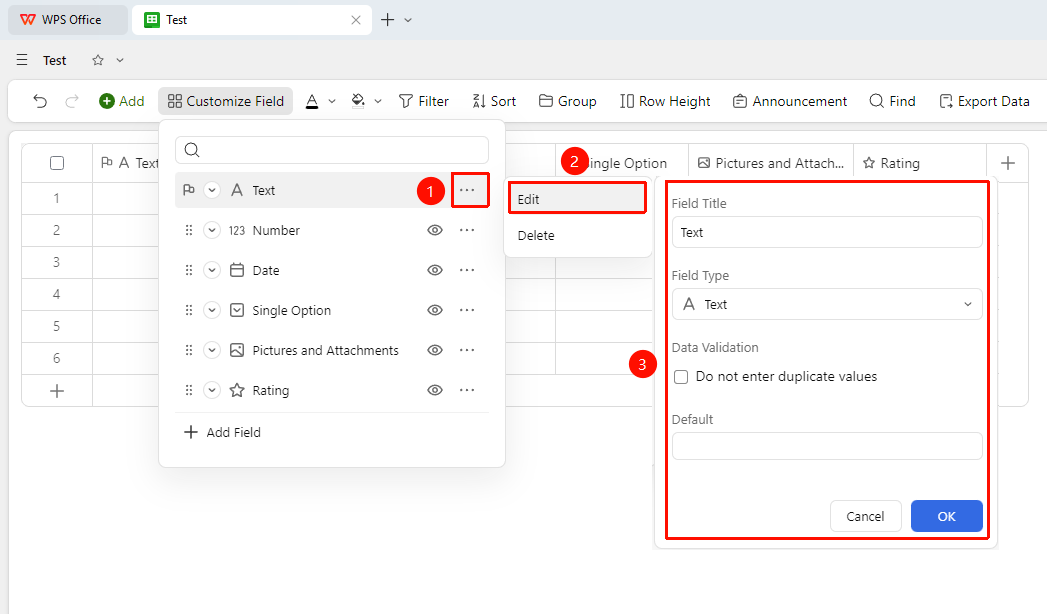Expand the font color dropdown arrow

tap(332, 101)
